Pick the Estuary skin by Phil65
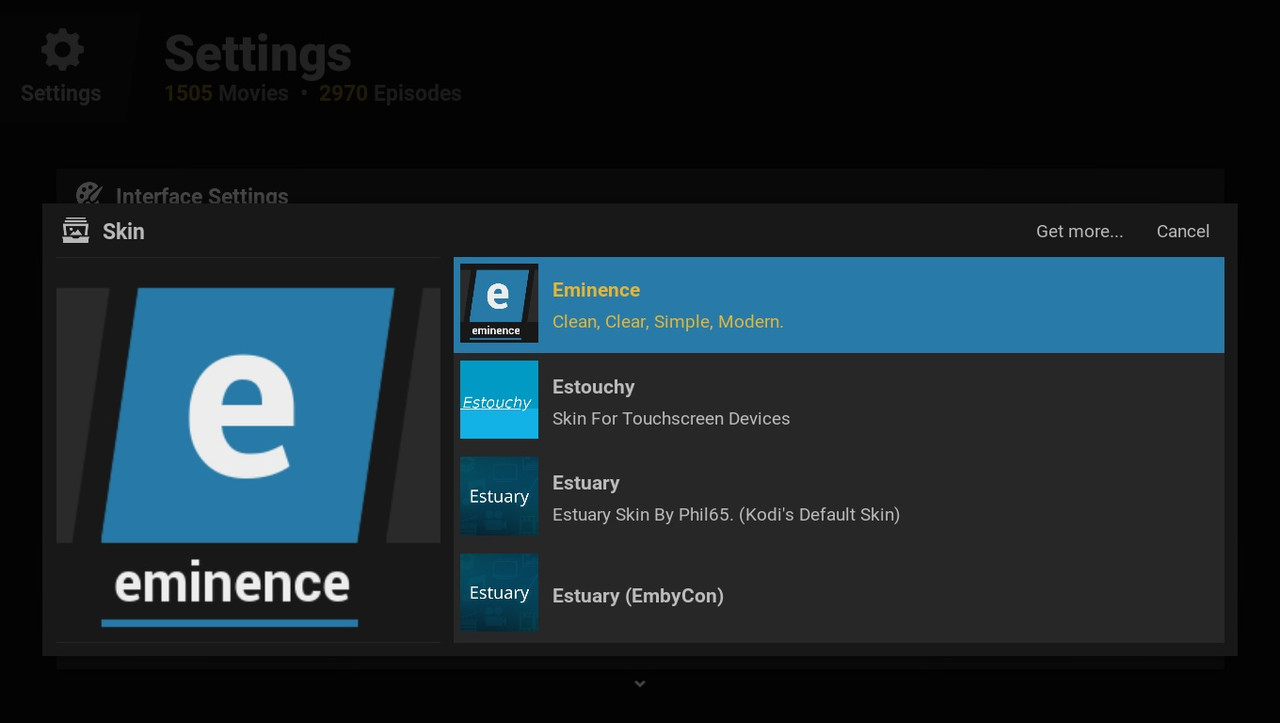This screenshot has width=1280, height=723. coord(839,497)
